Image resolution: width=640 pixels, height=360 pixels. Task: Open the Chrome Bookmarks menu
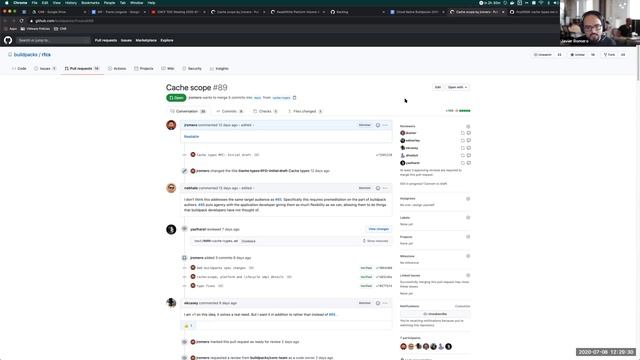tap(90, 3)
